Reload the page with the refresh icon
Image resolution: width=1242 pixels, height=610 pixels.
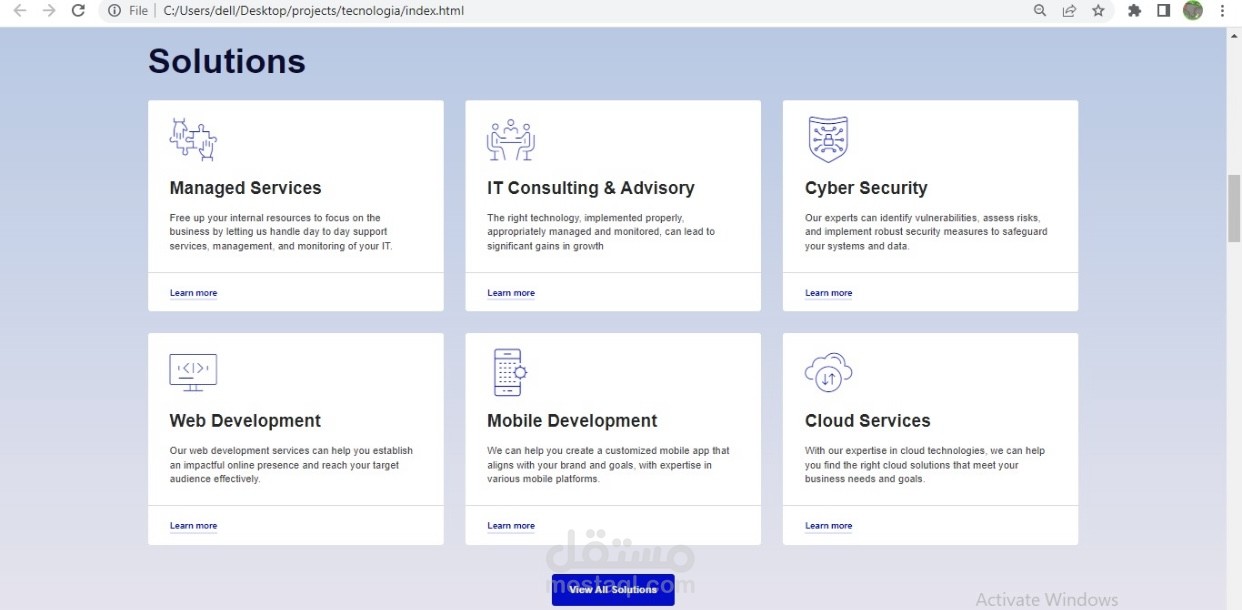point(78,11)
